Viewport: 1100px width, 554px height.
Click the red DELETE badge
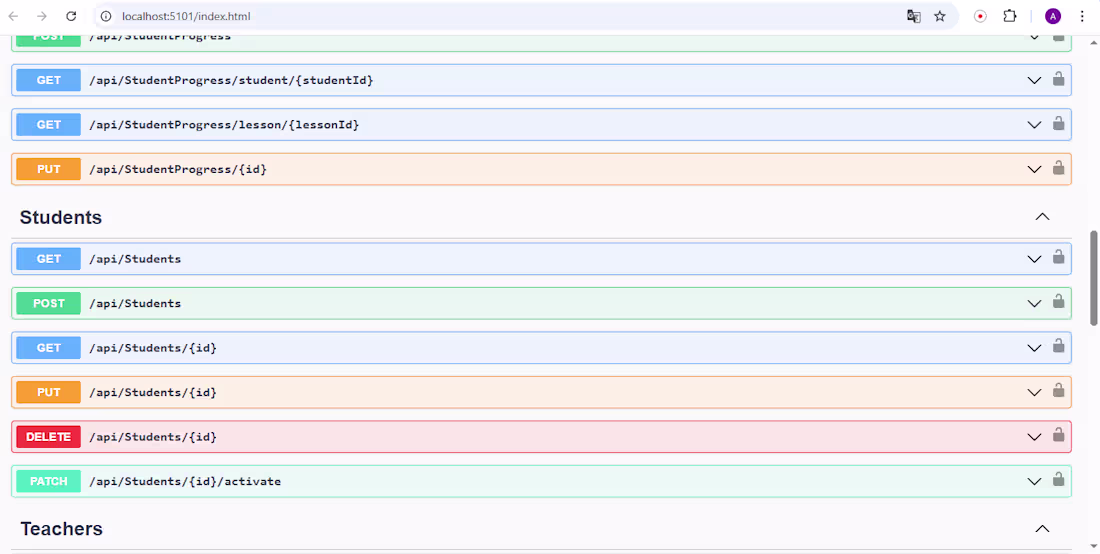coord(48,437)
